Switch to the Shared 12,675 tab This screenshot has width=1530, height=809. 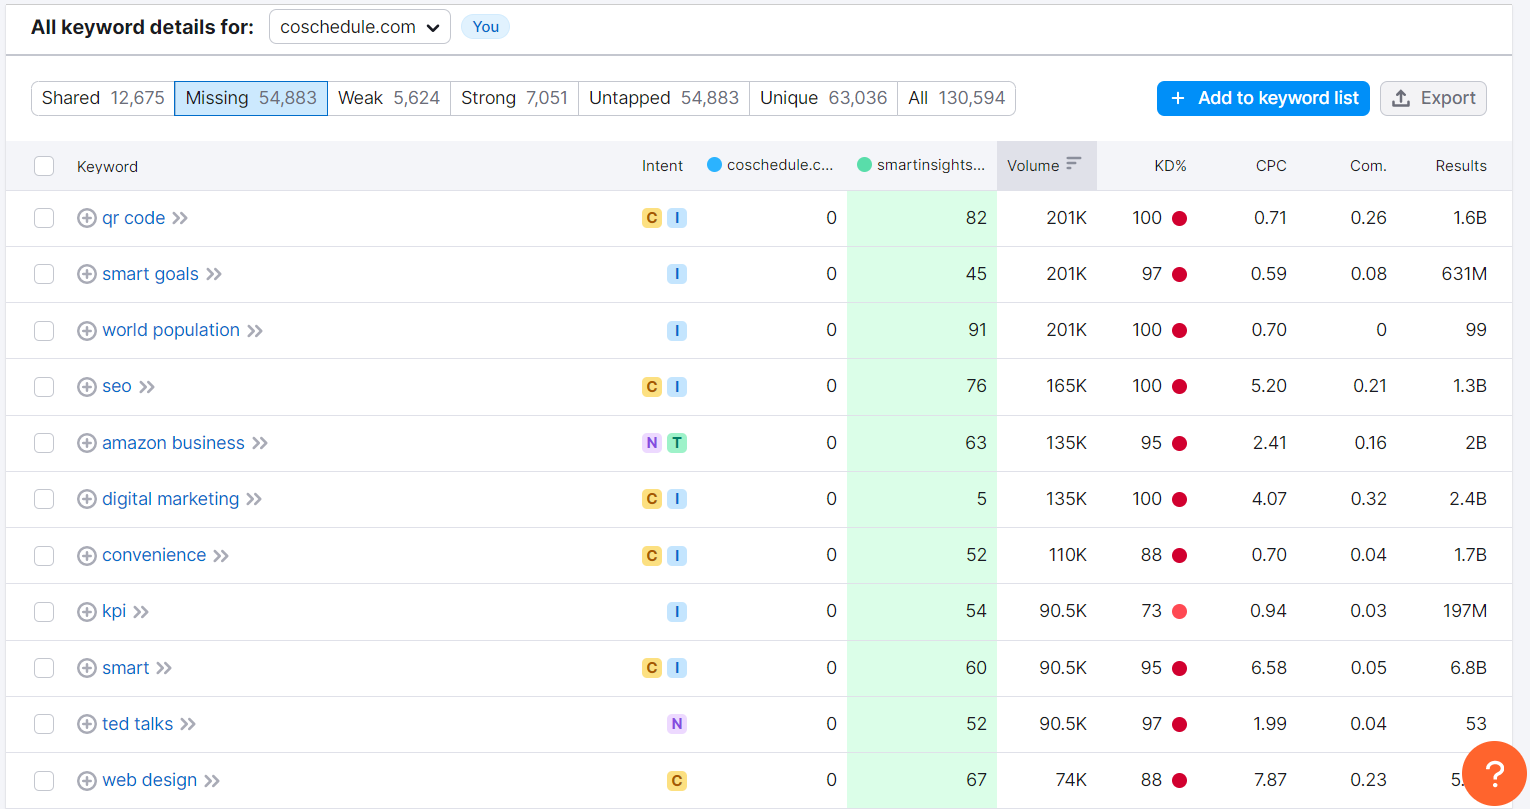103,98
